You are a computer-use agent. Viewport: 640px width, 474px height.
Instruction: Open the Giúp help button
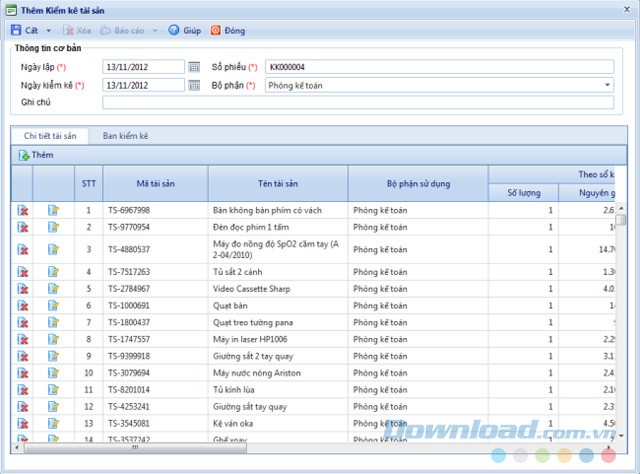click(x=184, y=31)
